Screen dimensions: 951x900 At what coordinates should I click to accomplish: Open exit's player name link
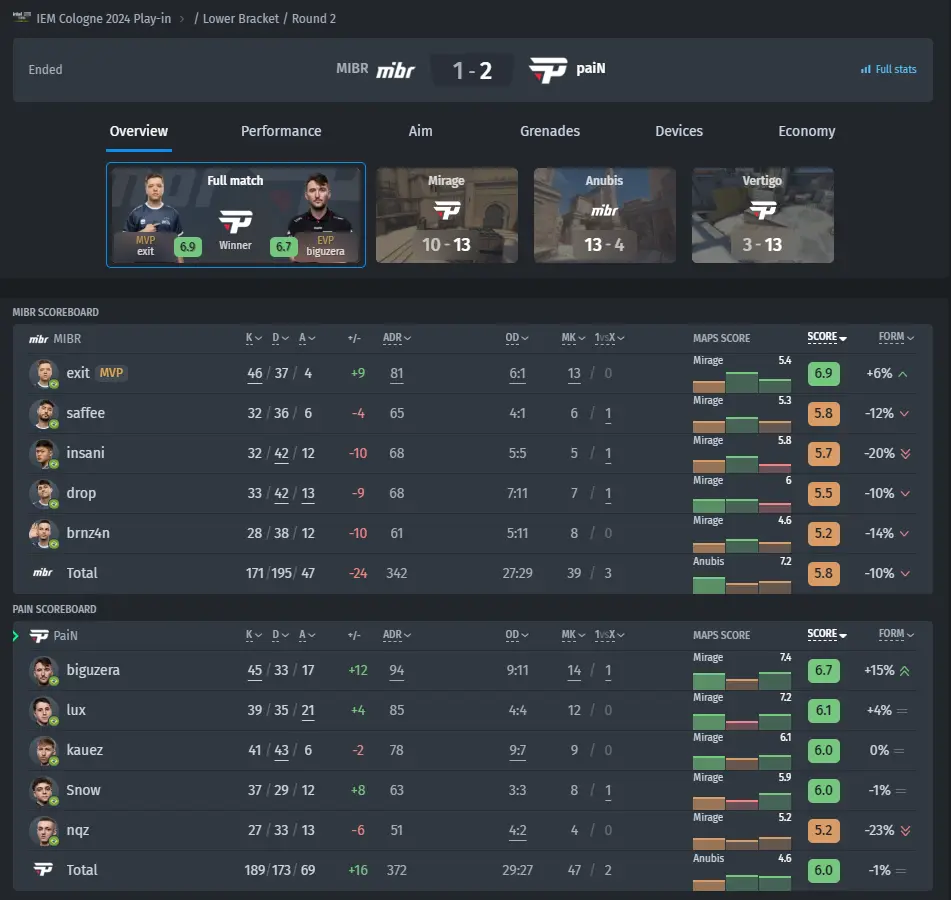(x=78, y=373)
